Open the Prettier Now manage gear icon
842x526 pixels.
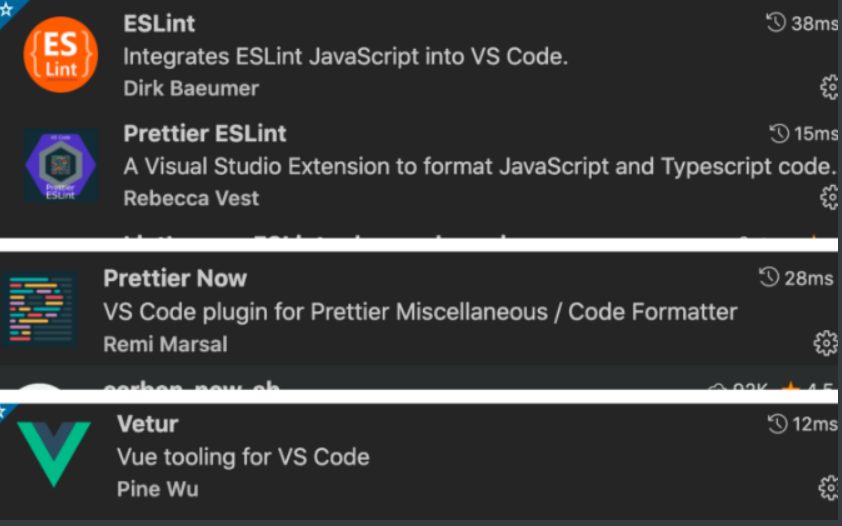825,343
